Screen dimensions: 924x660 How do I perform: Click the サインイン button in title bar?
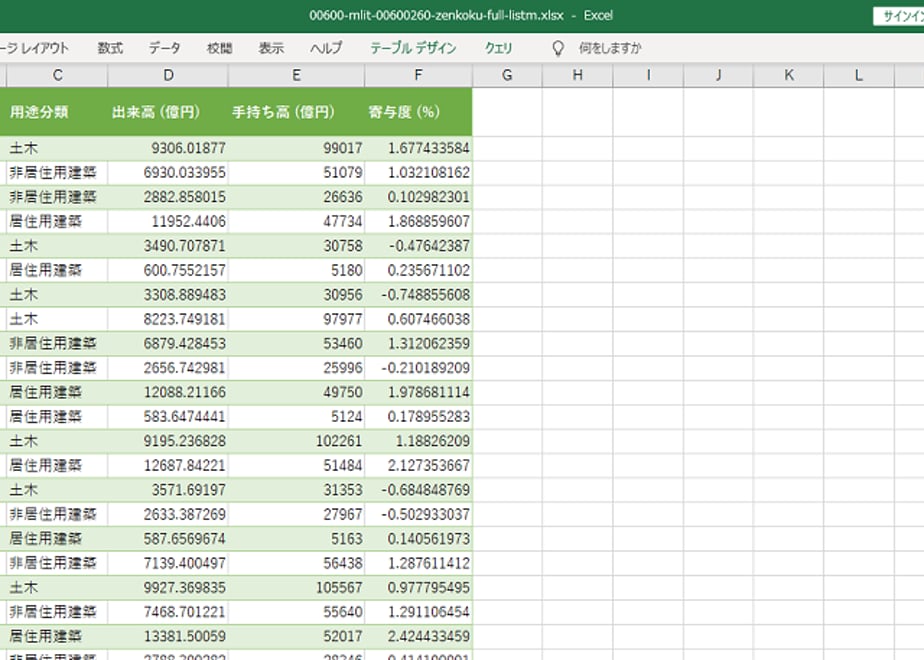tap(899, 16)
